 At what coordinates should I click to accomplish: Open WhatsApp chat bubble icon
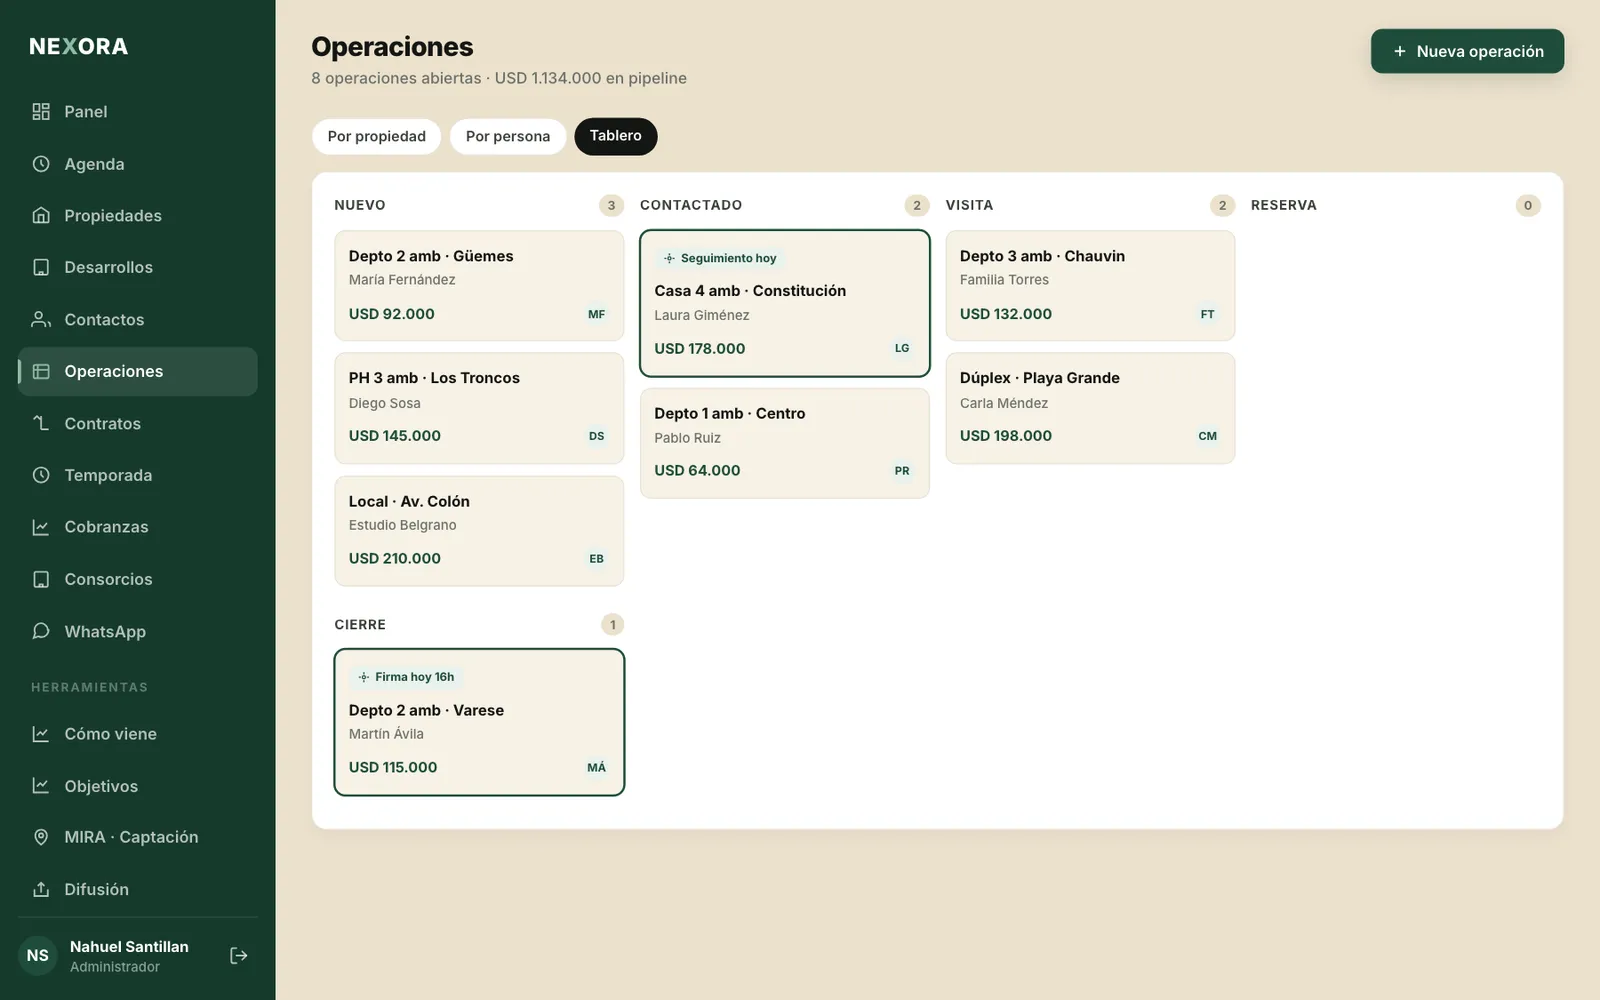(41, 632)
